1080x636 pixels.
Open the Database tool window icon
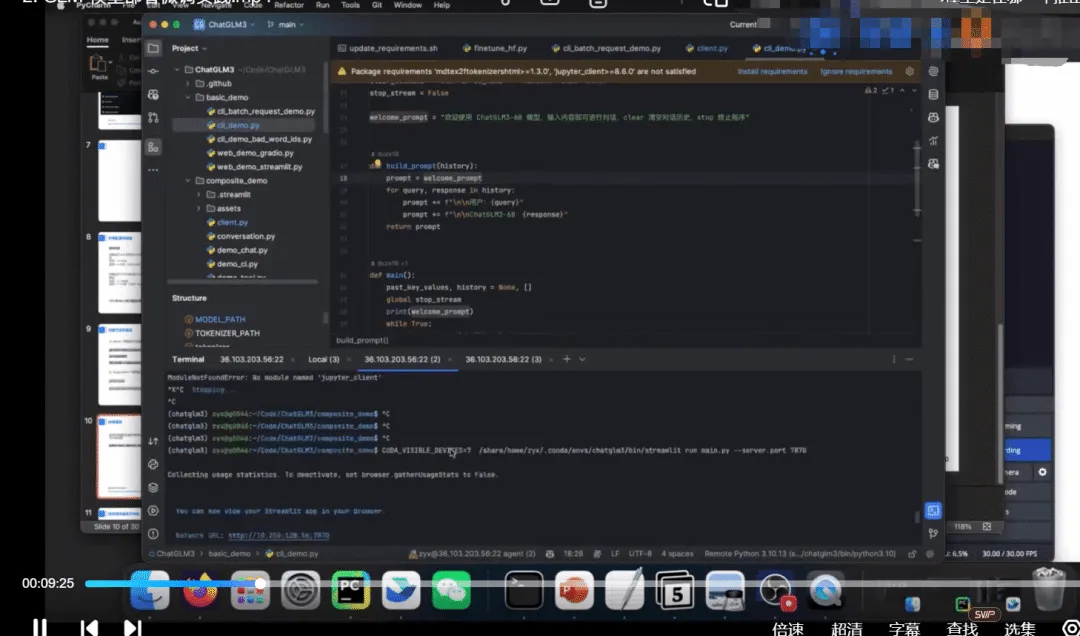coord(933,94)
